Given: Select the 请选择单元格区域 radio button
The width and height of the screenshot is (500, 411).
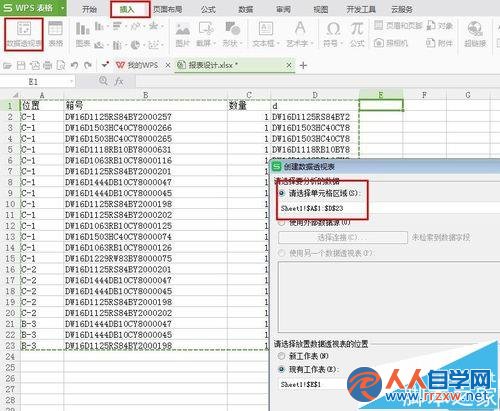Looking at the screenshot, I should (282, 193).
